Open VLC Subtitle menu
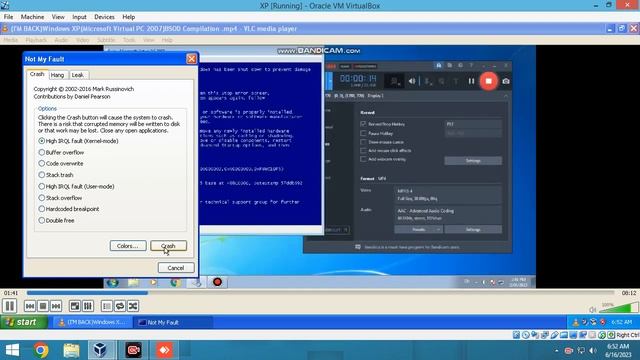Screen dimensions: 640x360 click(106, 40)
